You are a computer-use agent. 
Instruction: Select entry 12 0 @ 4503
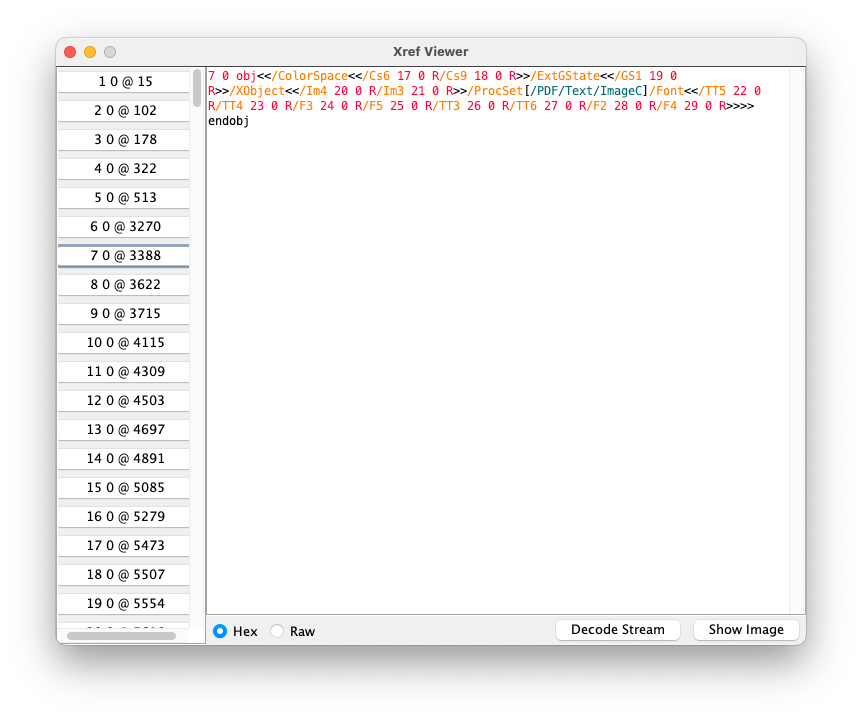tap(124, 401)
